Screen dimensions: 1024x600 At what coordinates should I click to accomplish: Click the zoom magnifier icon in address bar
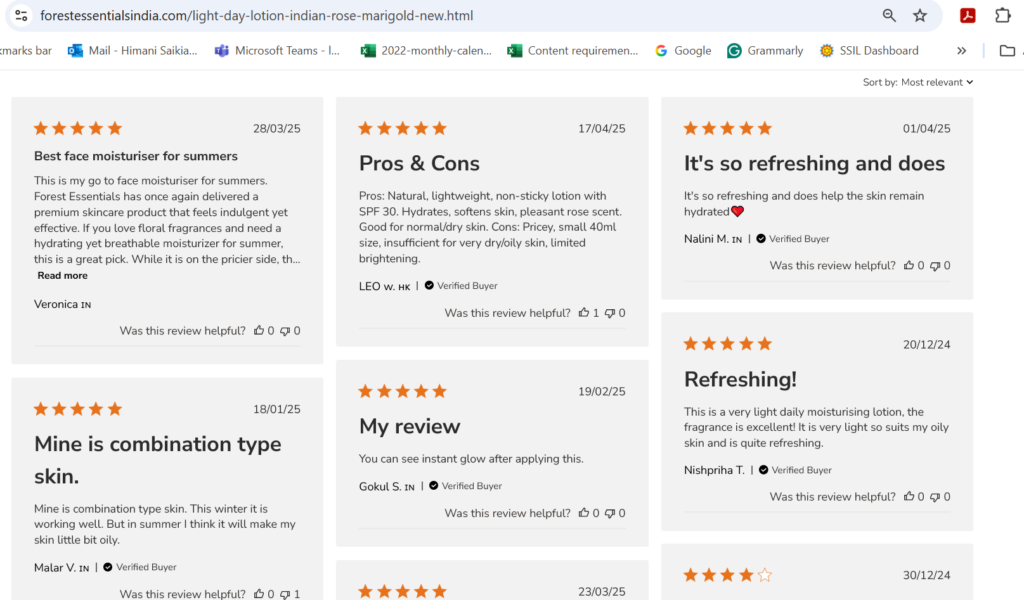coord(889,15)
